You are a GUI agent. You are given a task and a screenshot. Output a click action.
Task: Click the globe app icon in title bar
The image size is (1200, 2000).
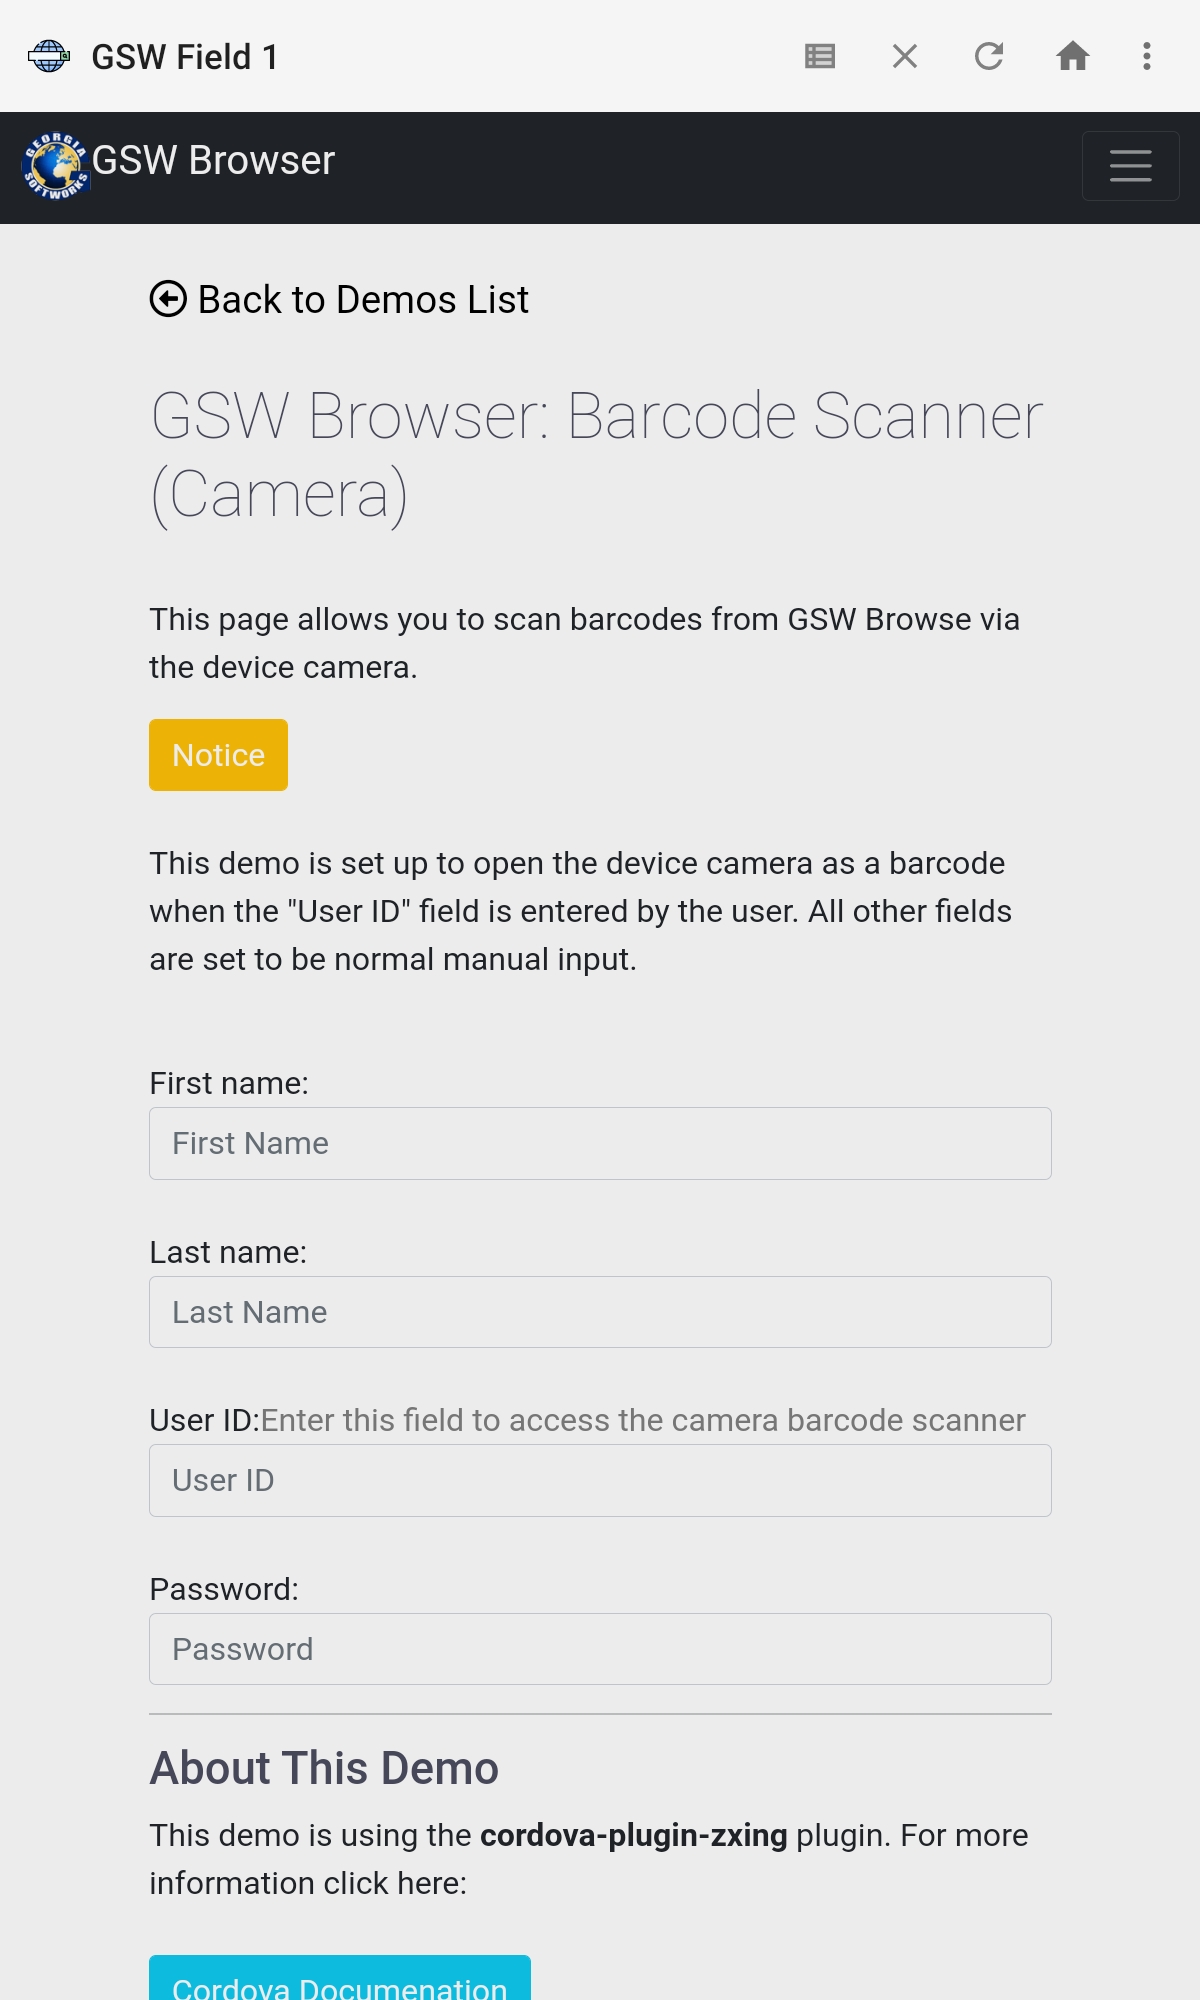[x=48, y=56]
